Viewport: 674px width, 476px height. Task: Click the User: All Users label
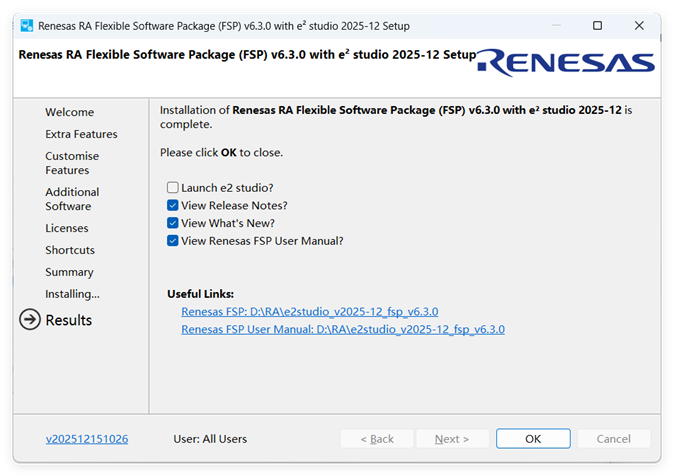point(210,439)
